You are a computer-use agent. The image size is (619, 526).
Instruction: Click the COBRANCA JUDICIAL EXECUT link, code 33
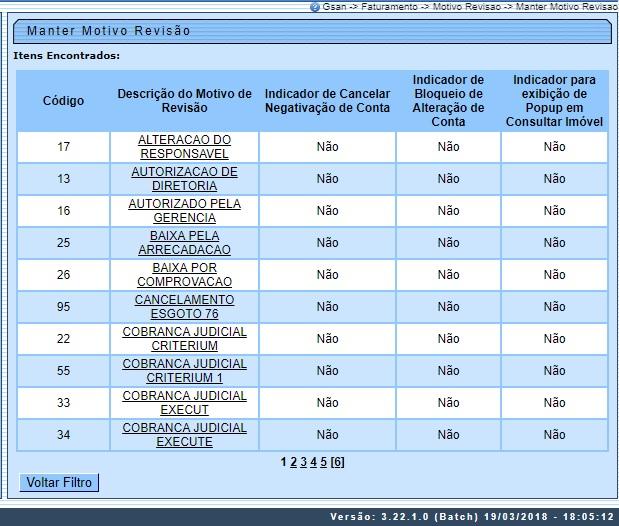pyautogui.click(x=184, y=403)
